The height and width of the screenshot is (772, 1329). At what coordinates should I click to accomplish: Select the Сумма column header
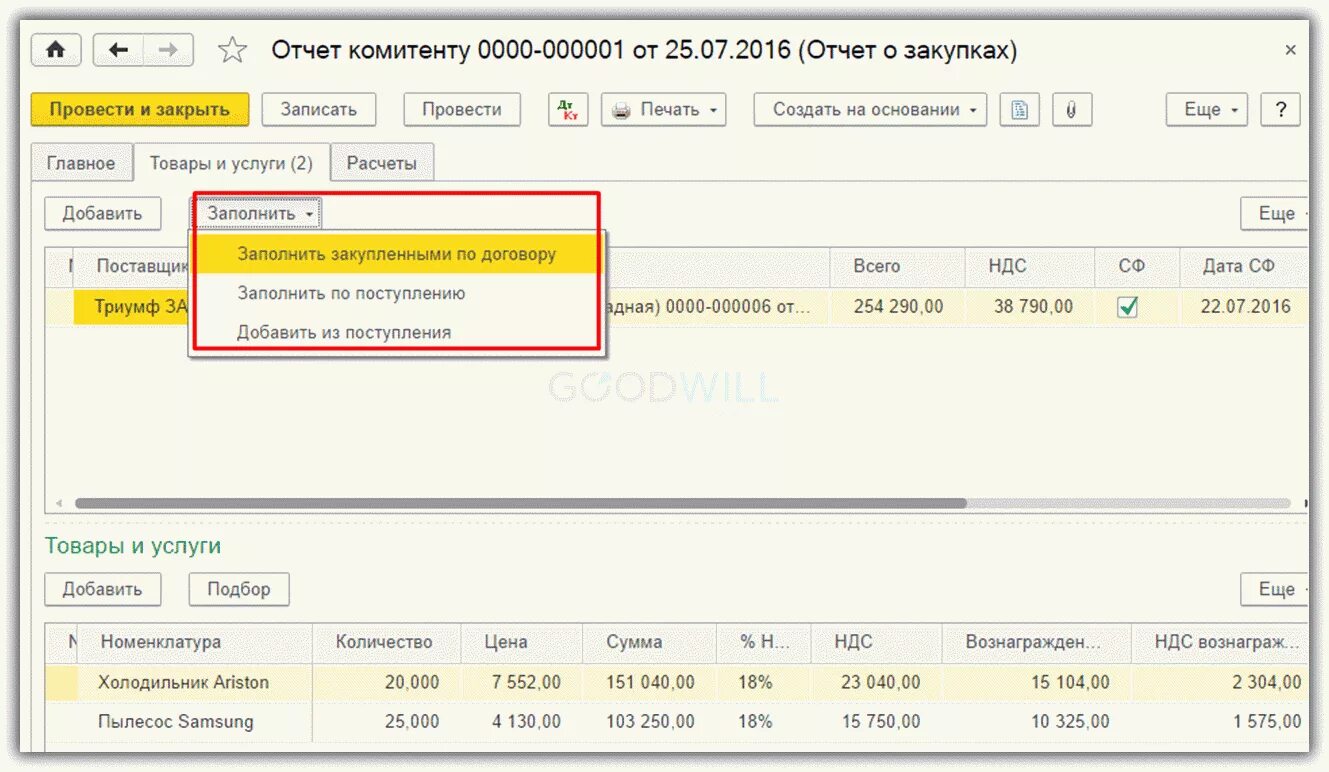[649, 643]
